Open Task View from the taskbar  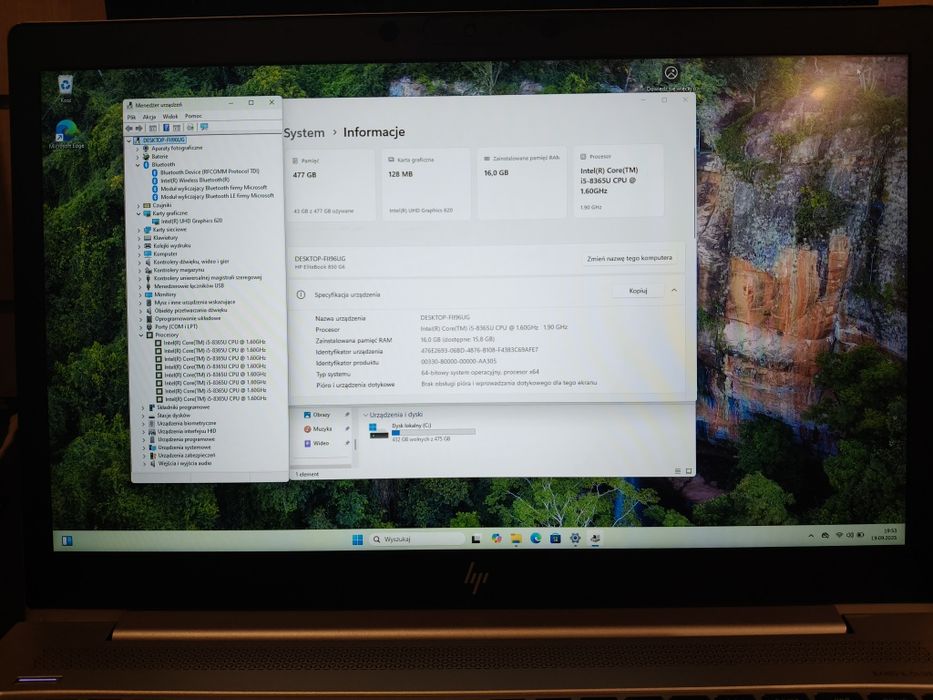pyautogui.click(x=475, y=539)
